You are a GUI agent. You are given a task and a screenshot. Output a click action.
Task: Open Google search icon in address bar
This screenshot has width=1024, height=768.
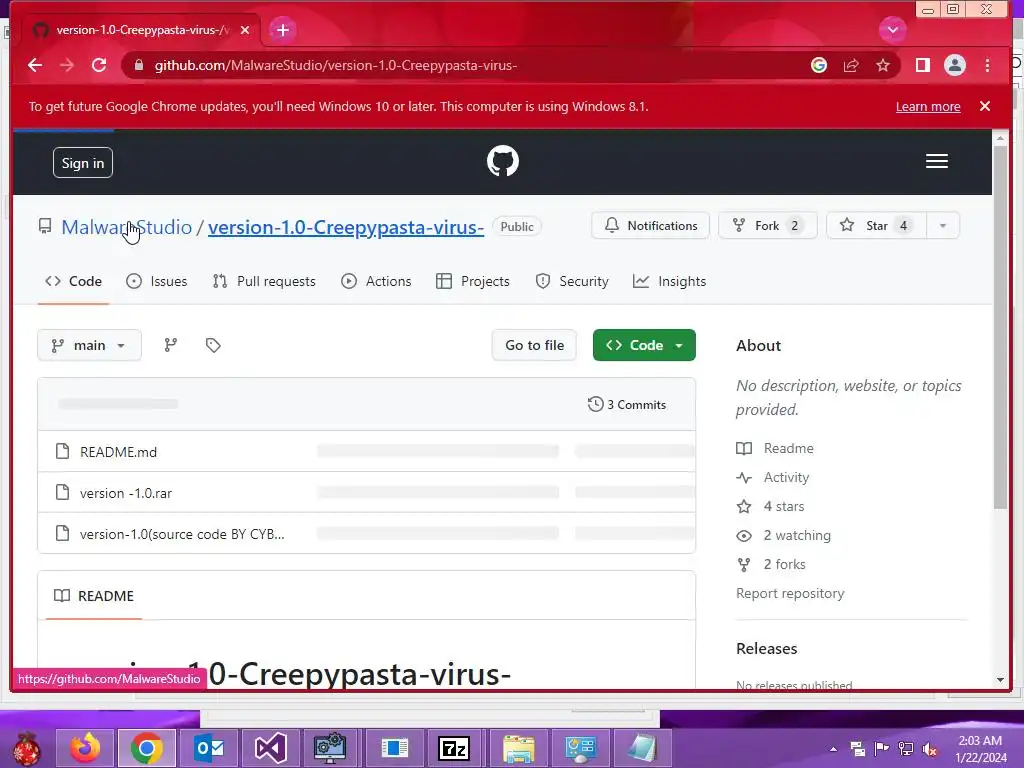[819, 65]
